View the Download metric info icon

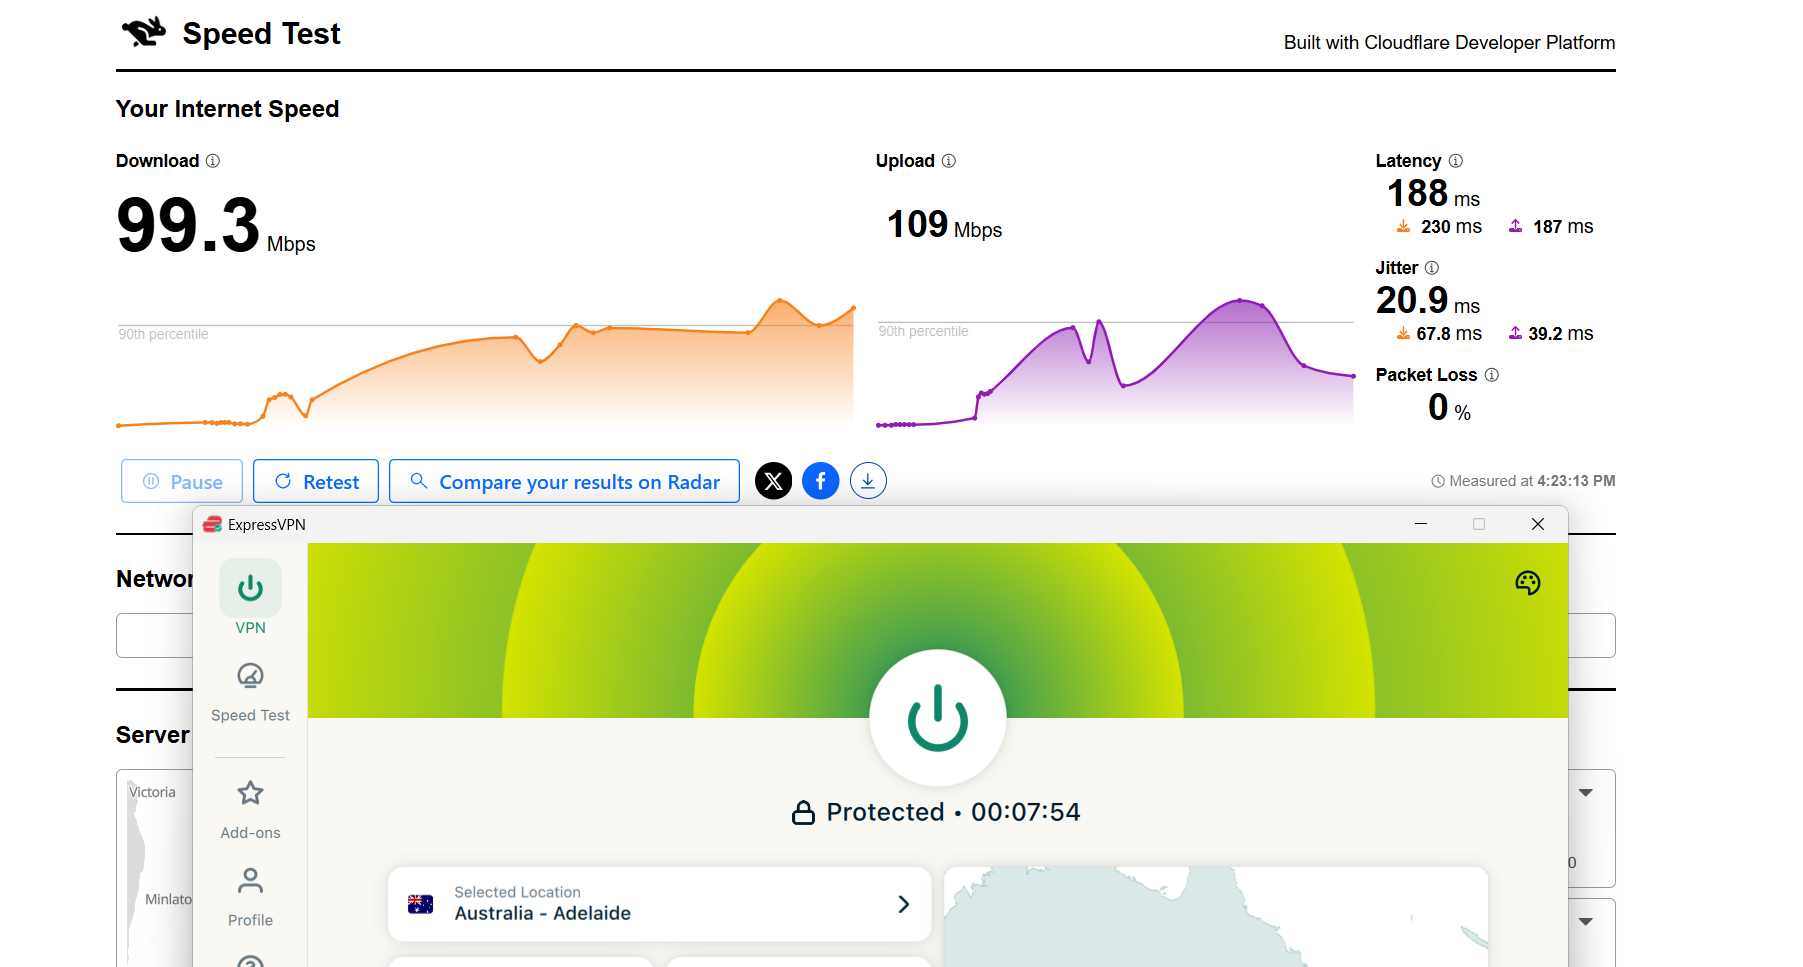(212, 161)
